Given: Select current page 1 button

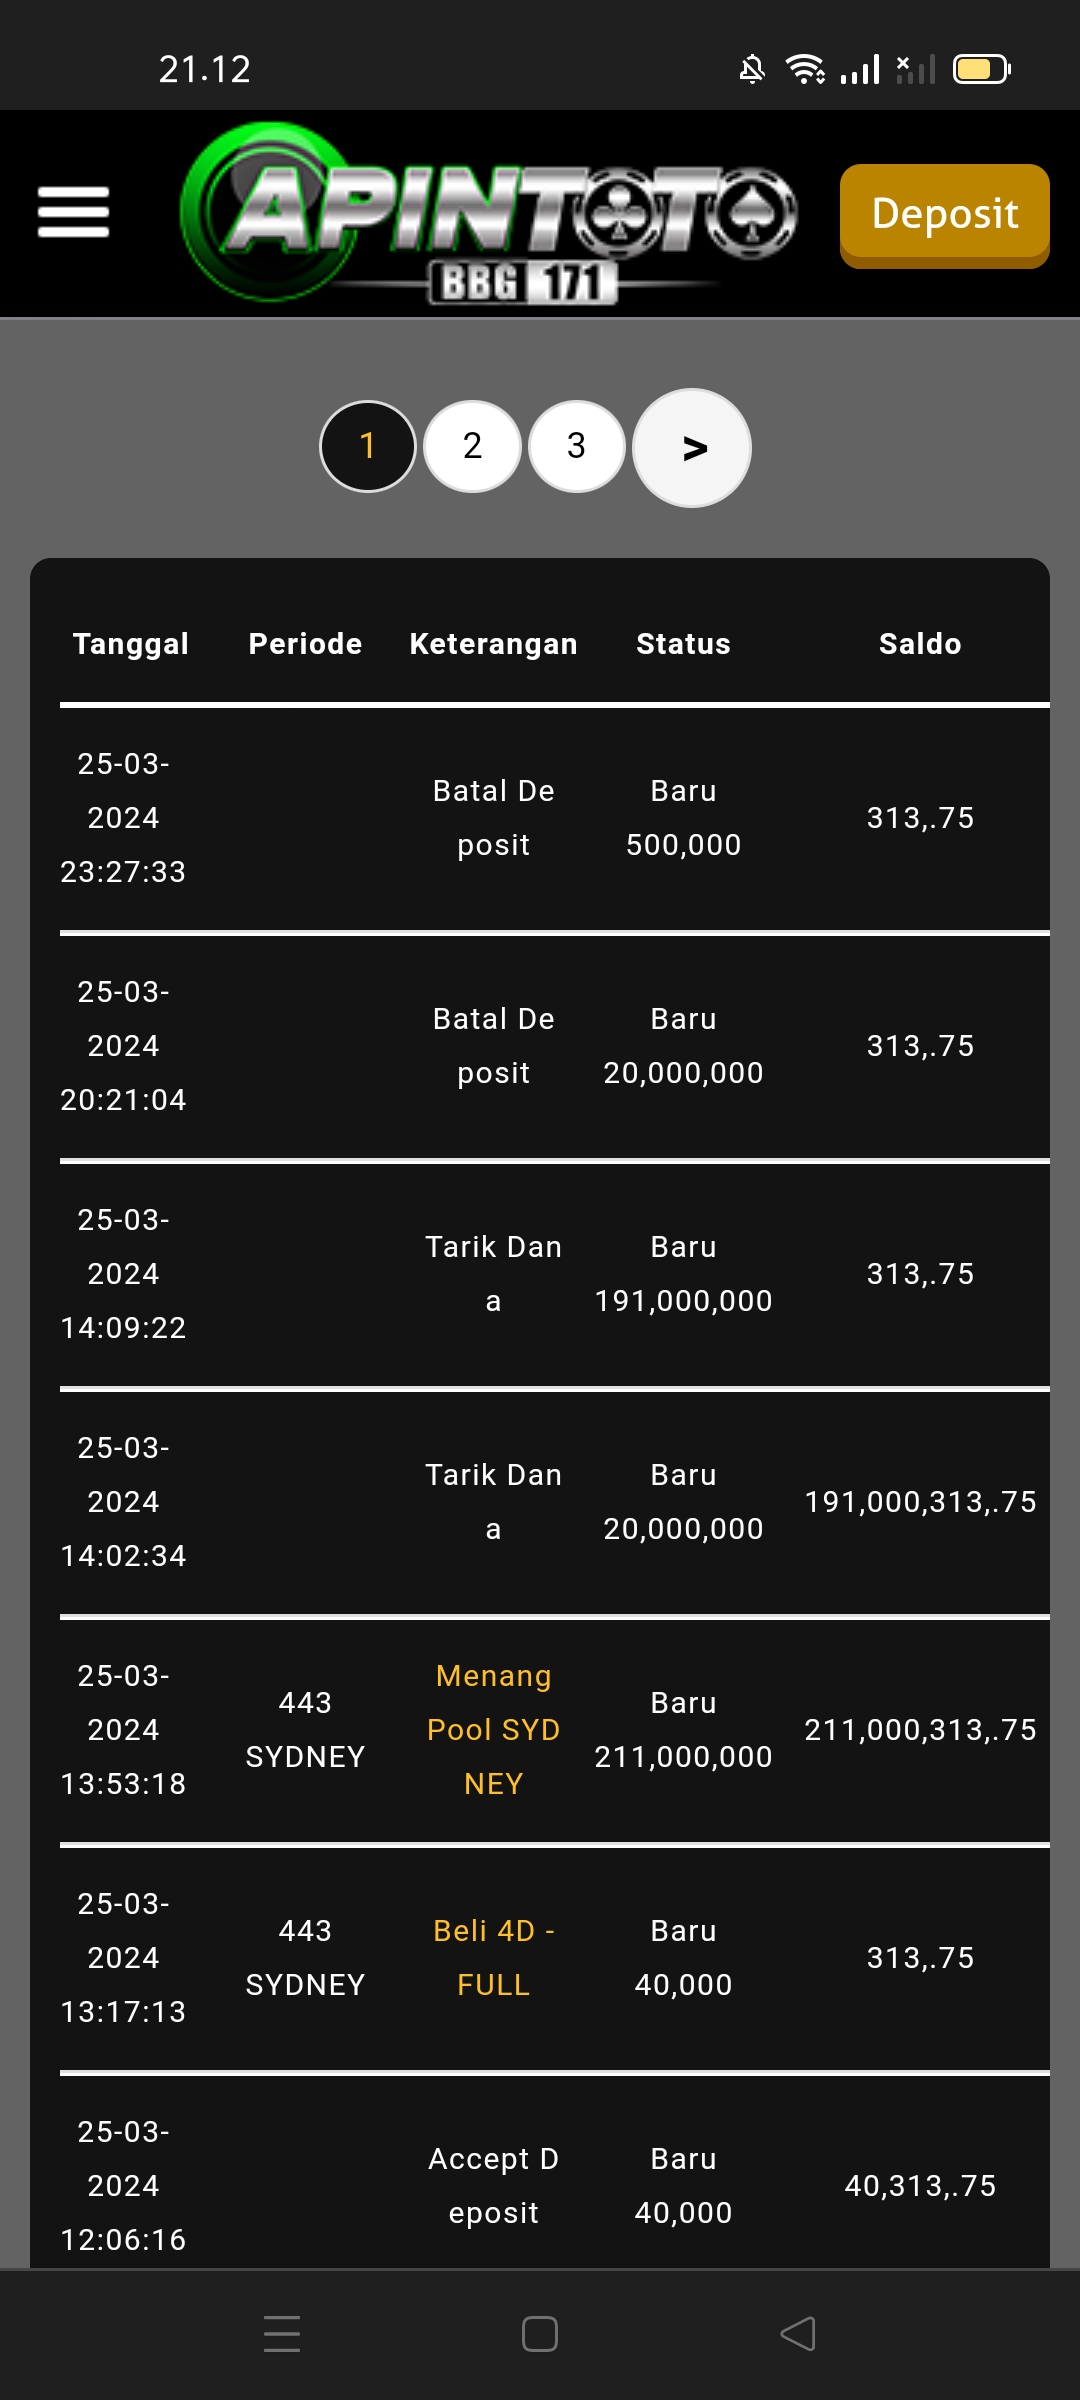Looking at the screenshot, I should (x=368, y=446).
